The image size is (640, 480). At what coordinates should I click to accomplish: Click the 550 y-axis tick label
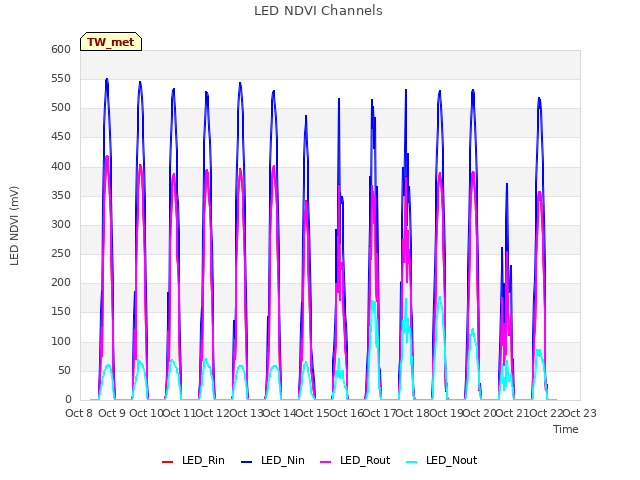click(x=61, y=79)
